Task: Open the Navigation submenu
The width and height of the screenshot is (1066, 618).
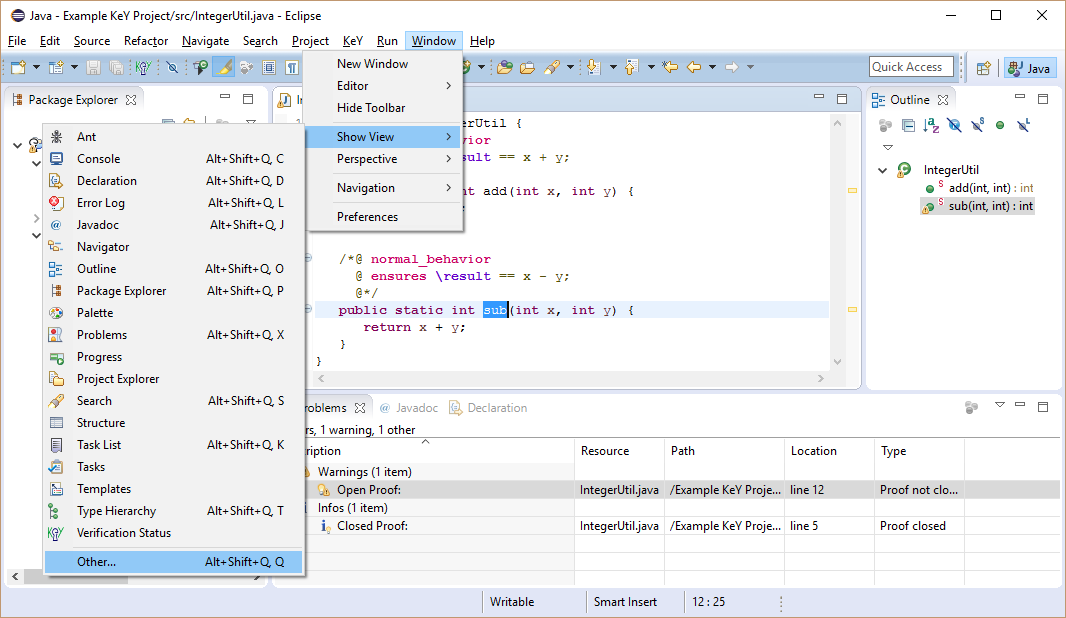Action: point(385,188)
